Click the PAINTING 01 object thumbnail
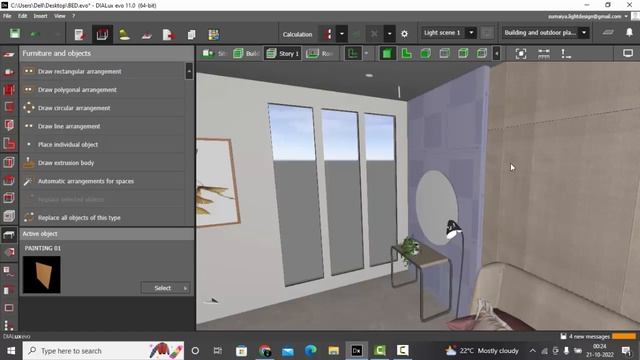Viewport: 640px width, 360px height. (42, 275)
